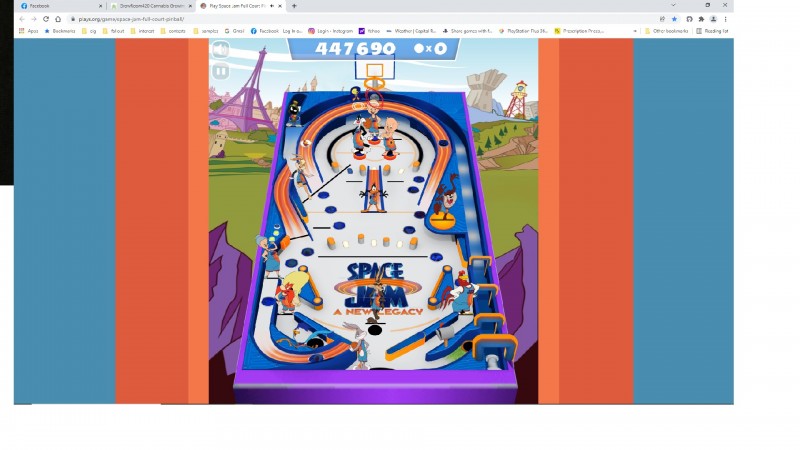Open a new browser tab

[x=294, y=6]
